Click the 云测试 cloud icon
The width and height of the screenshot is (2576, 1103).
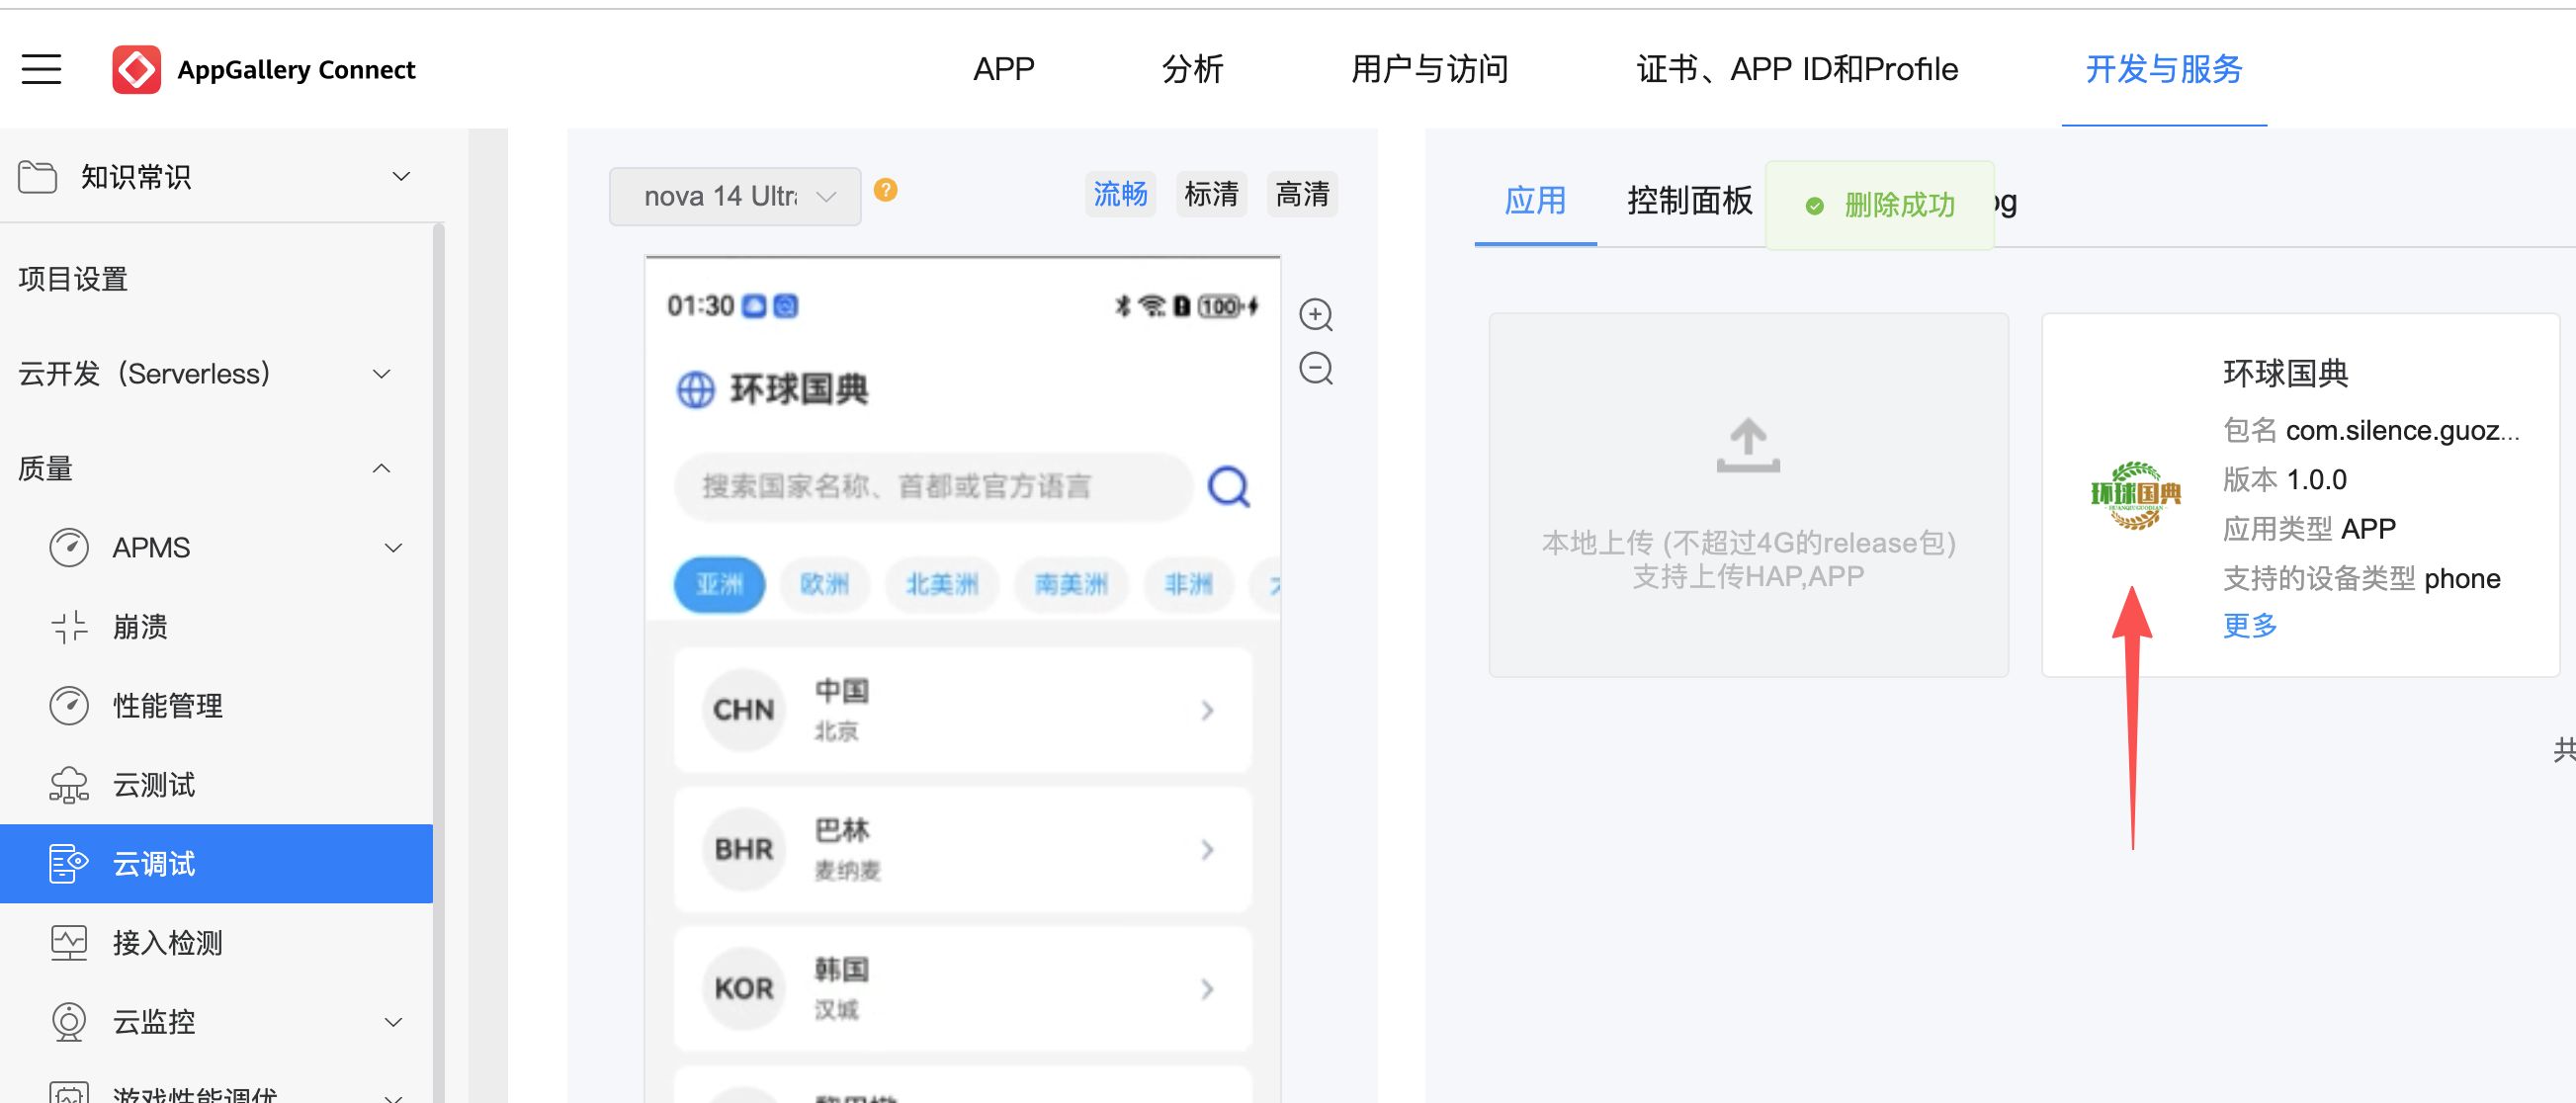(x=69, y=785)
